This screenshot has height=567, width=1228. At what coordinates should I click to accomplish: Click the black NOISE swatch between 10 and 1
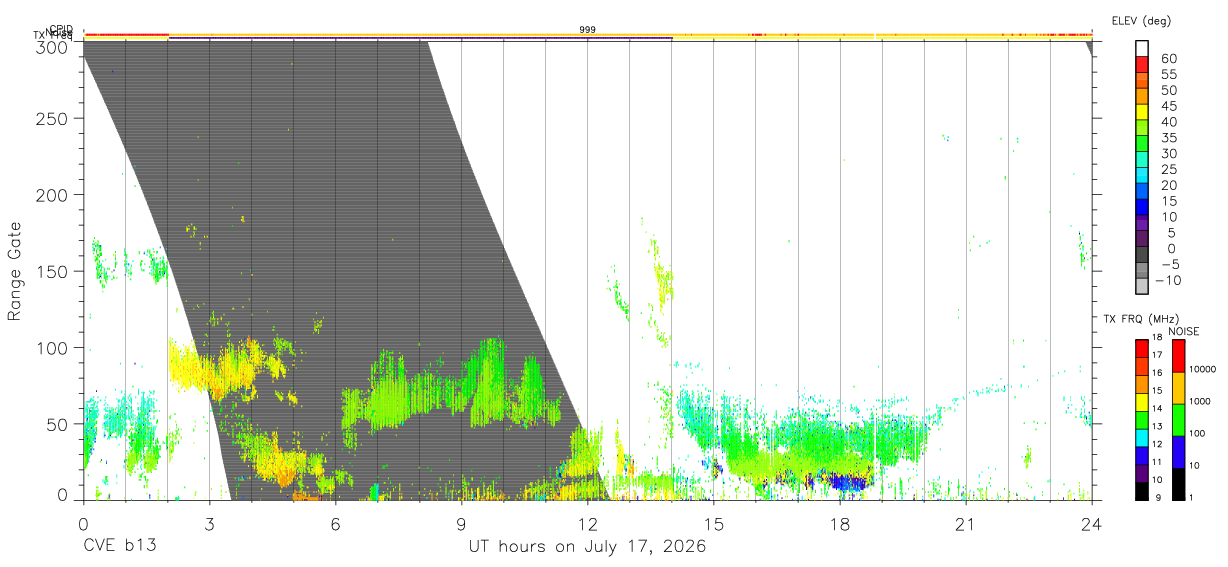point(1178,484)
